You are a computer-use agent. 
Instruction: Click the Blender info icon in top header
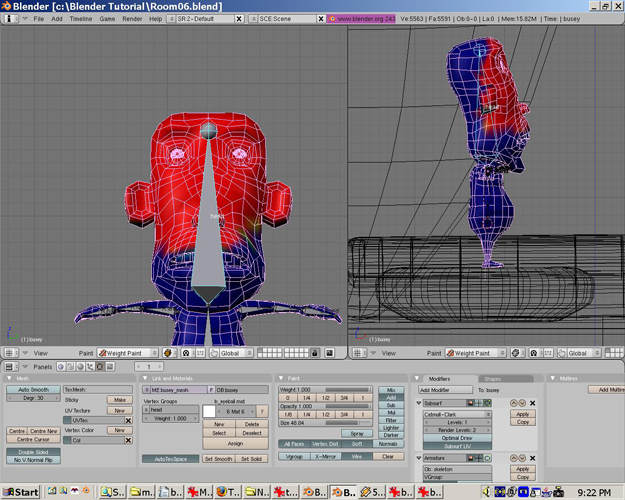[x=9, y=19]
